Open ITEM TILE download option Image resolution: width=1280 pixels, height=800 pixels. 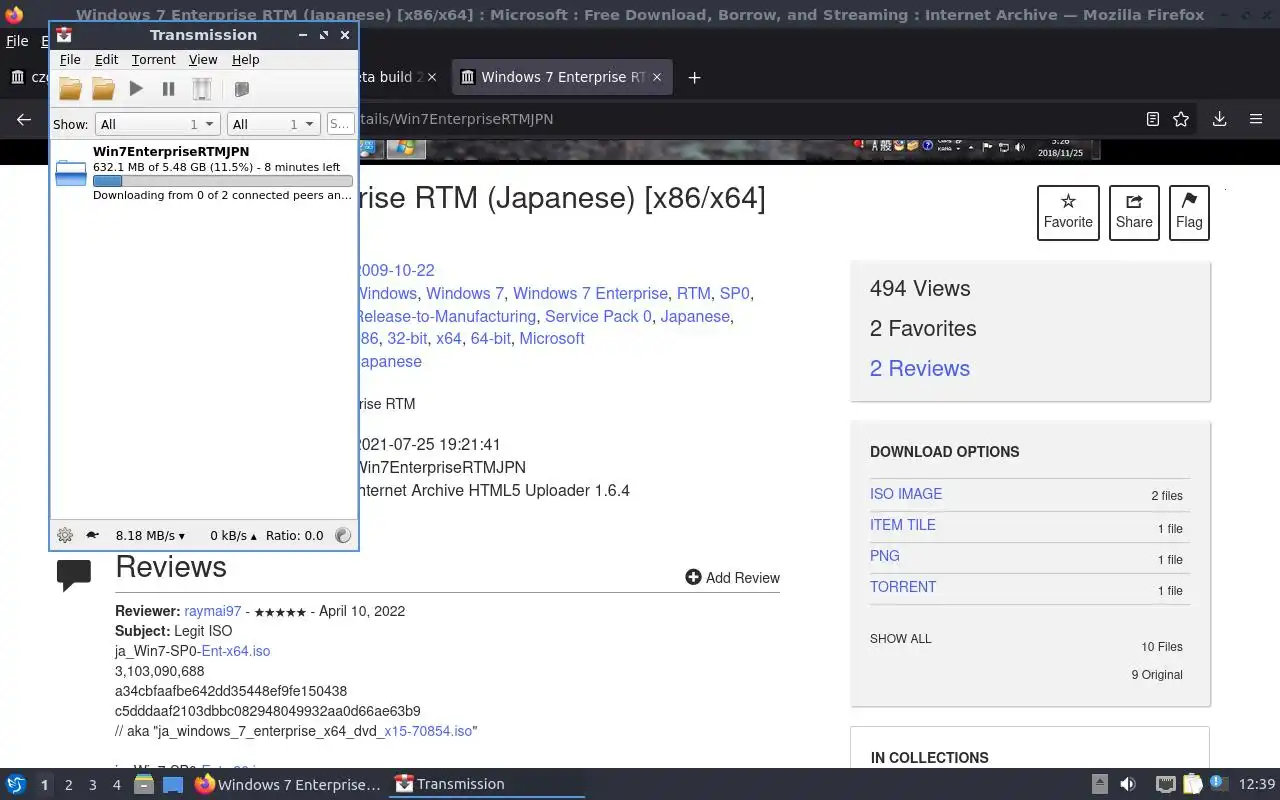(903, 525)
